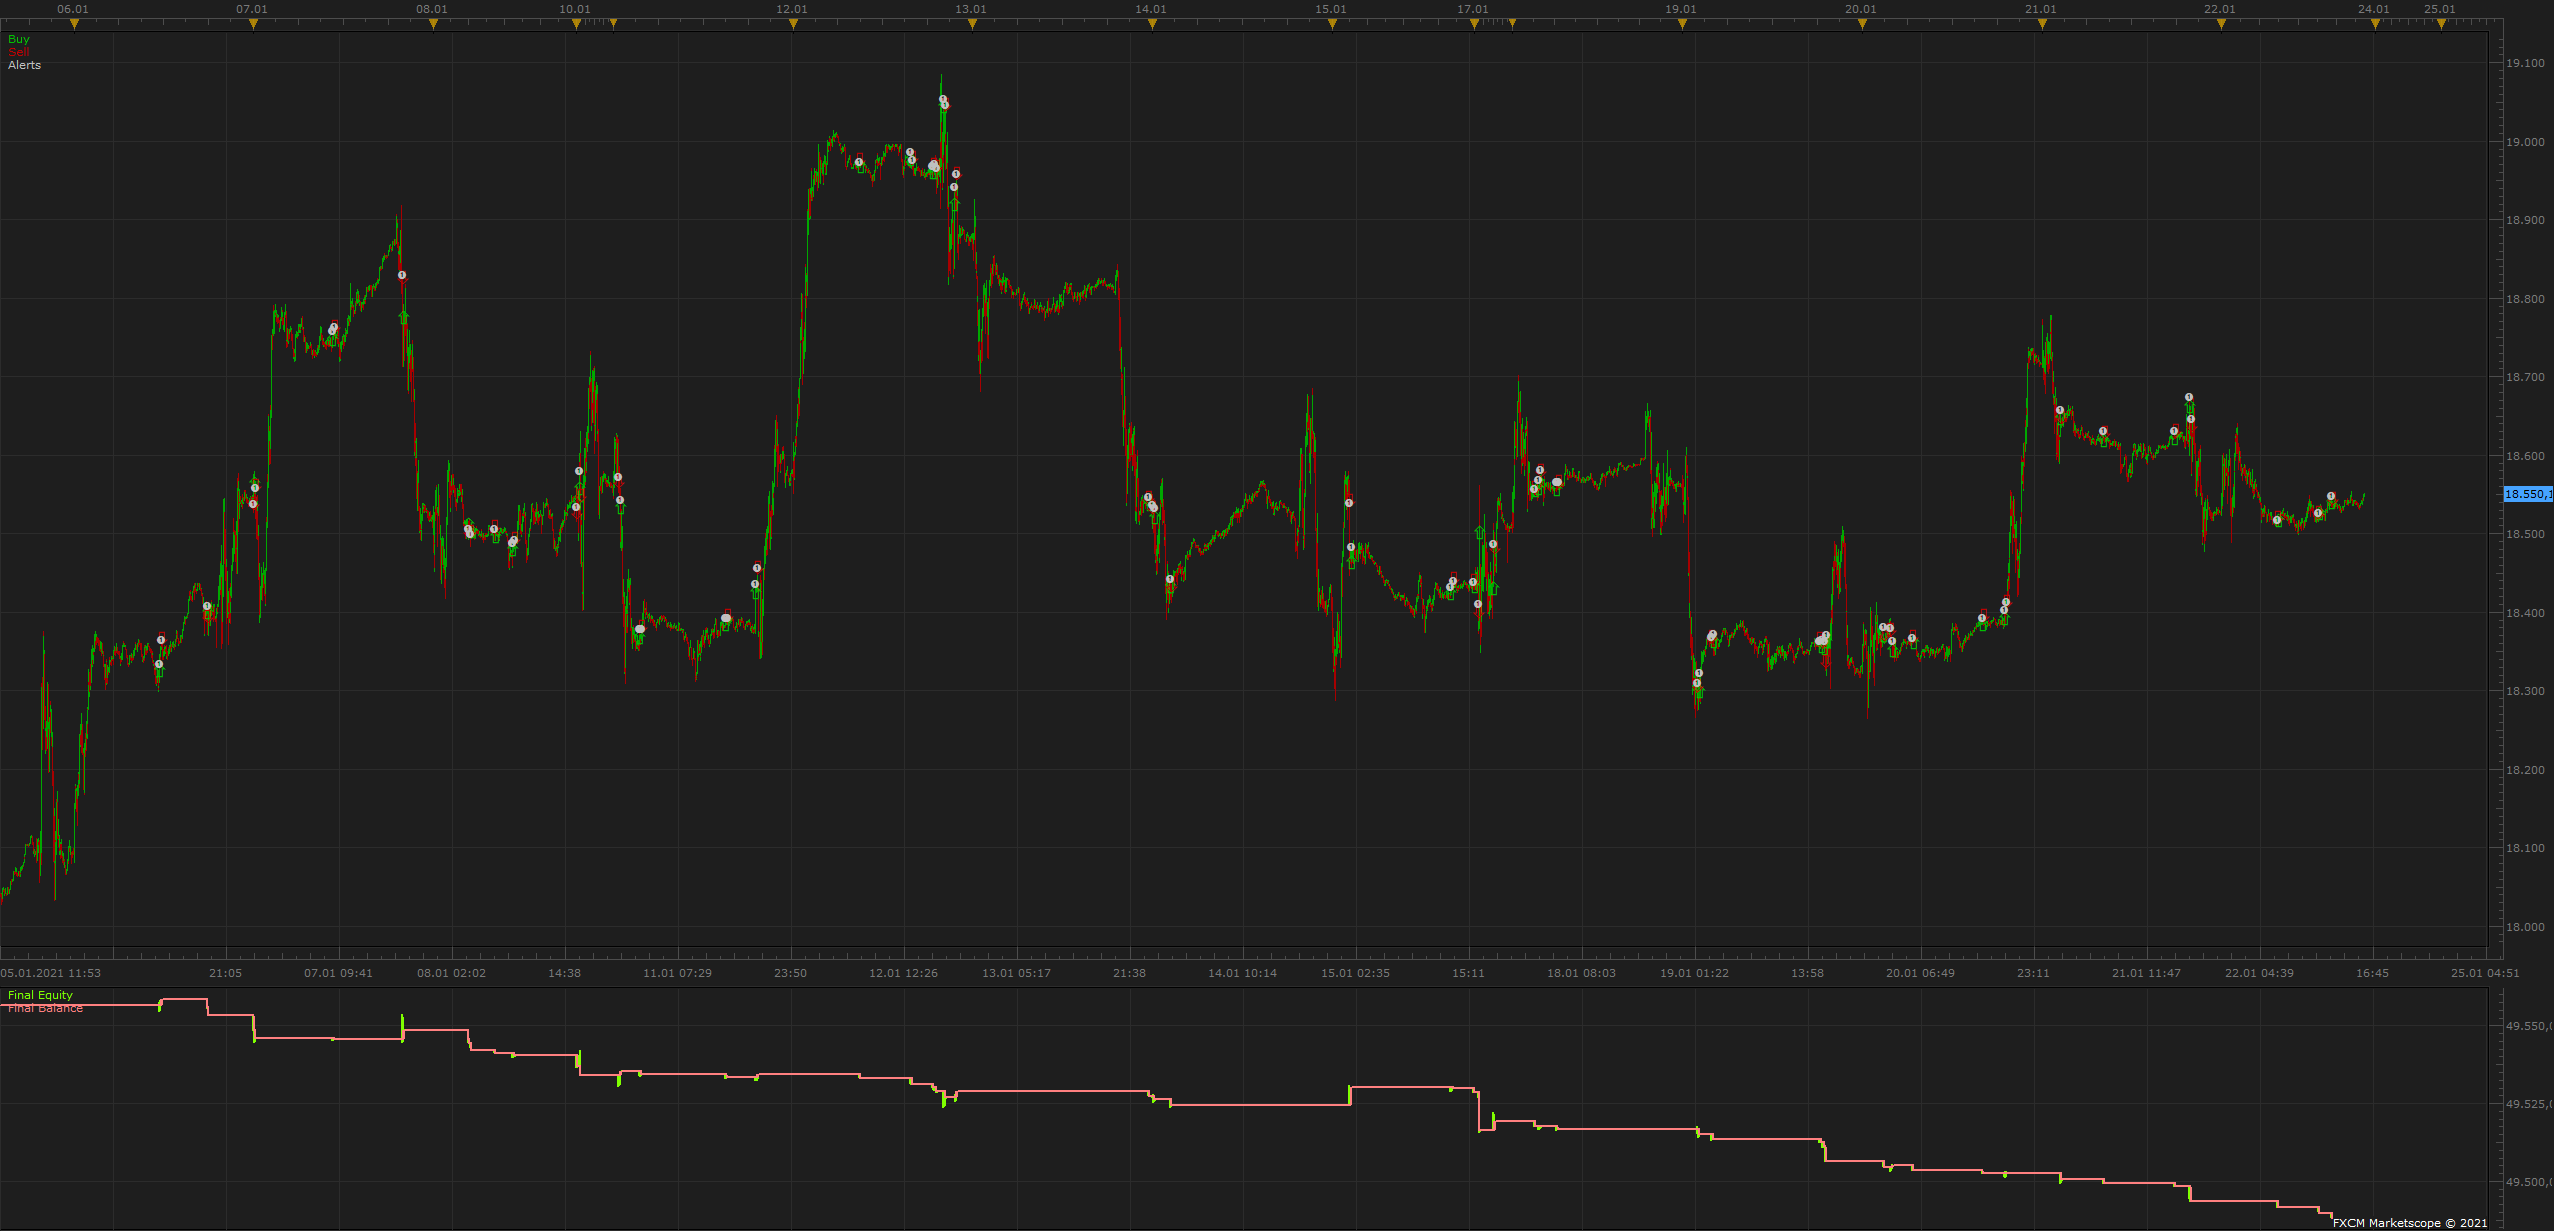Click the 15.01 02:35 time label
Viewport: 2554px width, 1231px height.
pyautogui.click(x=1355, y=973)
